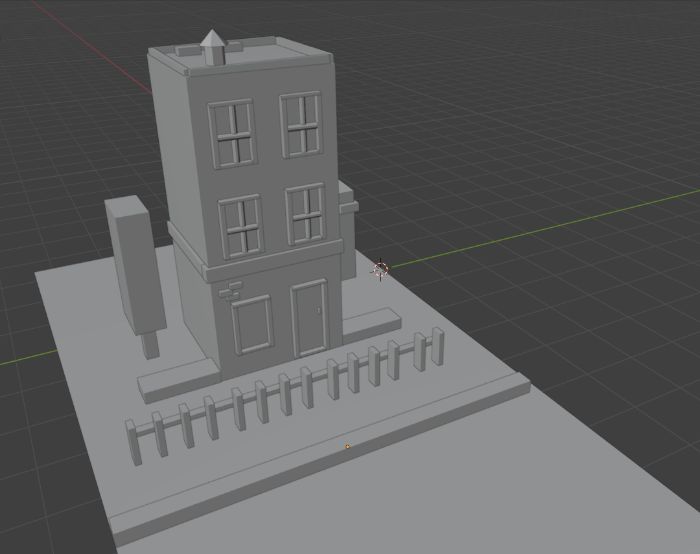Select the rightmost fence post
This screenshot has width=700, height=554.
(438, 346)
